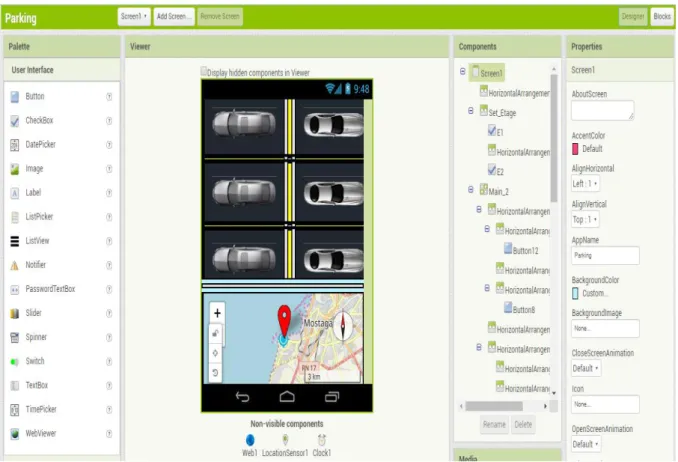This screenshot has width=678, height=462.
Task: Choose the Image component icon
Action: 15,169
